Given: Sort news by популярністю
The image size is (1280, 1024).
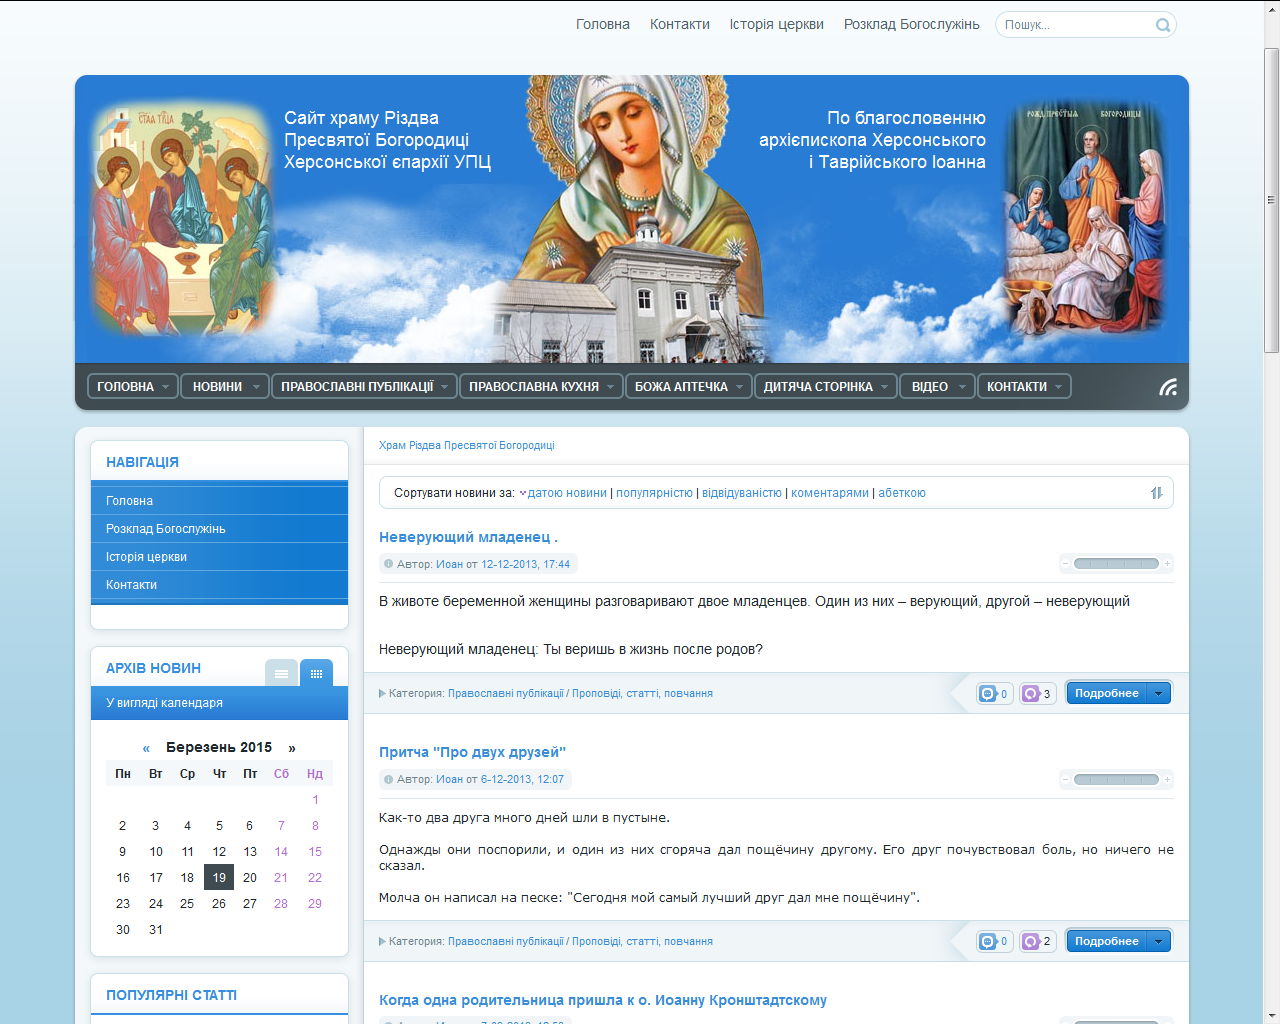Looking at the screenshot, I should (x=654, y=493).
